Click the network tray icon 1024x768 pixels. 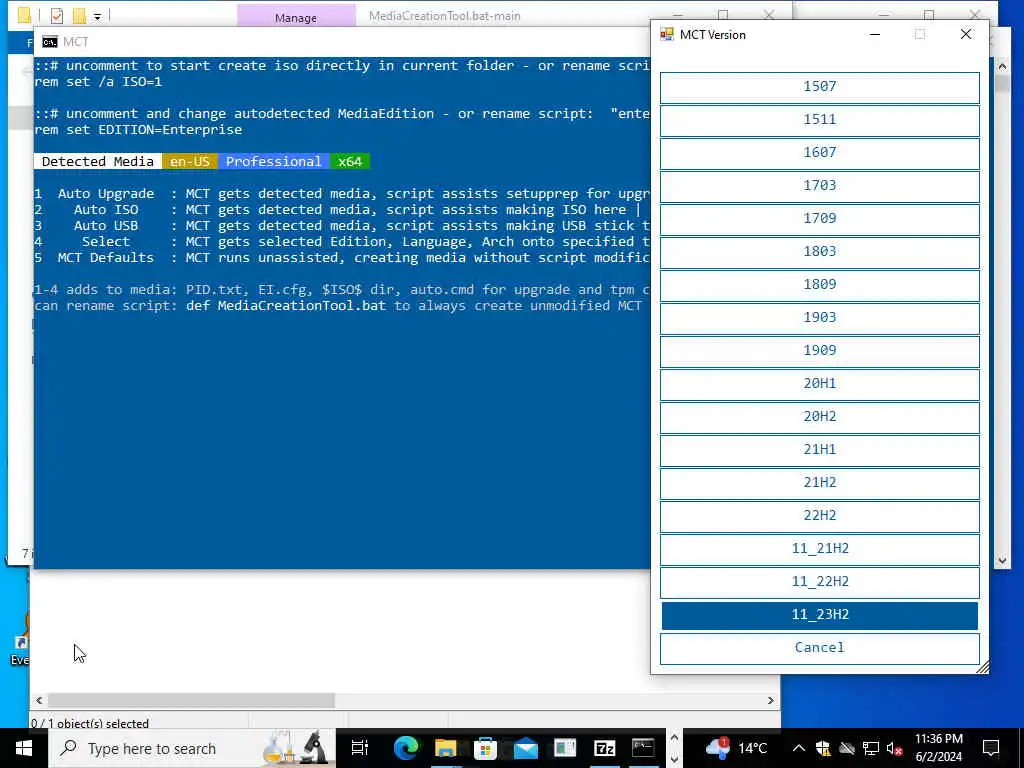coord(871,748)
